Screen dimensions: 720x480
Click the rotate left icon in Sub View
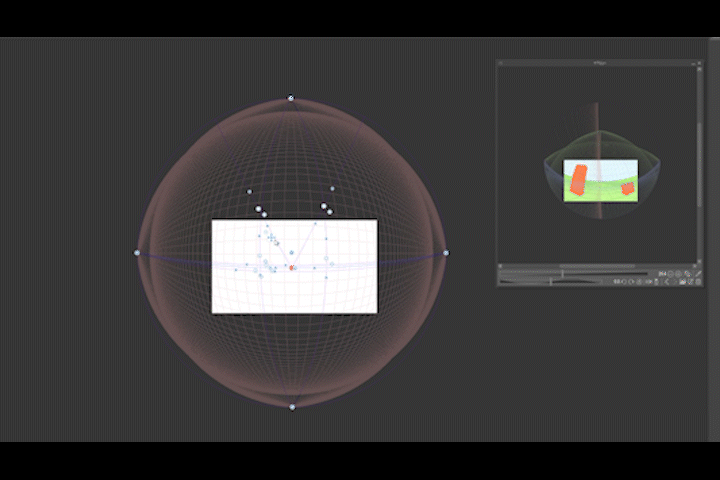click(623, 282)
